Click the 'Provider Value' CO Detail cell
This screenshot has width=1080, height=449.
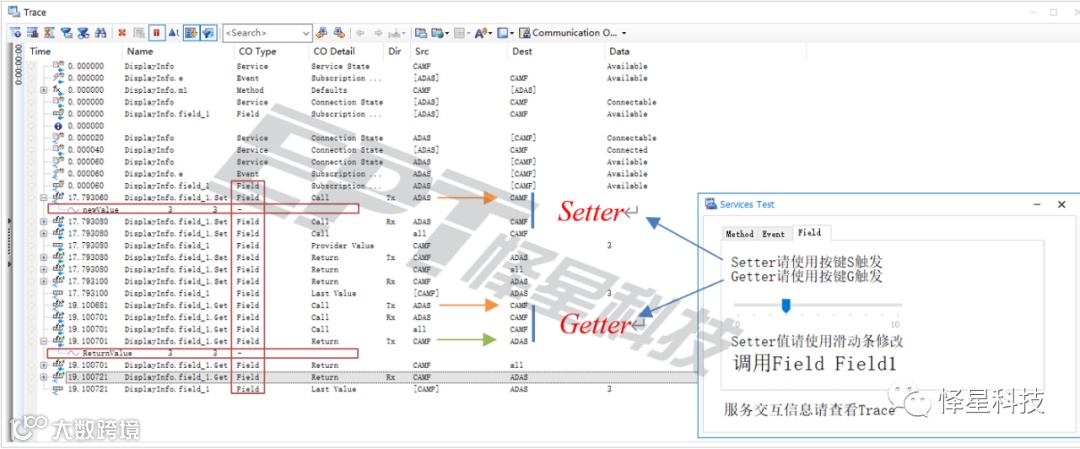click(x=342, y=246)
